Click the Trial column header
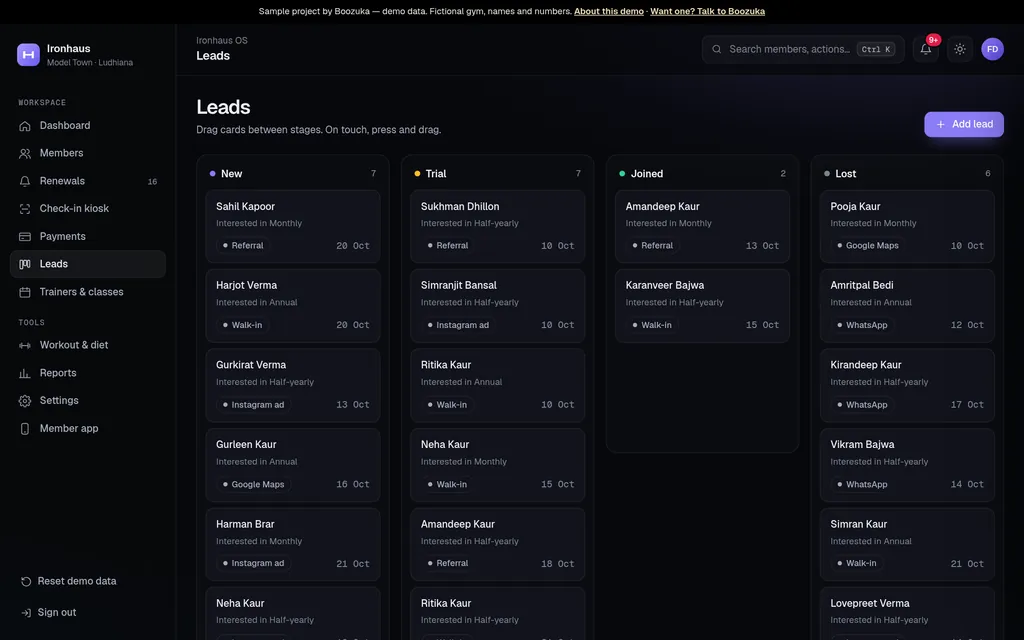1024x640 pixels. click(x=498, y=174)
